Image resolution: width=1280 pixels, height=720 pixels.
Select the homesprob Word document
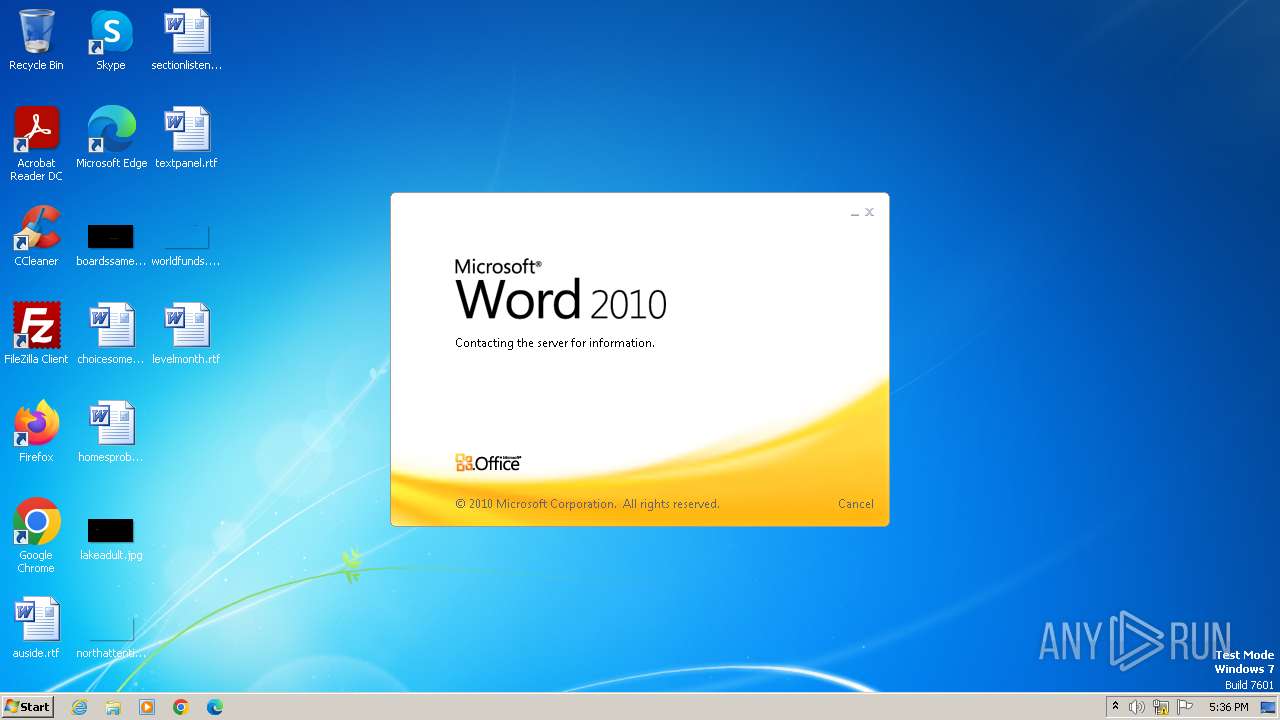coord(111,432)
